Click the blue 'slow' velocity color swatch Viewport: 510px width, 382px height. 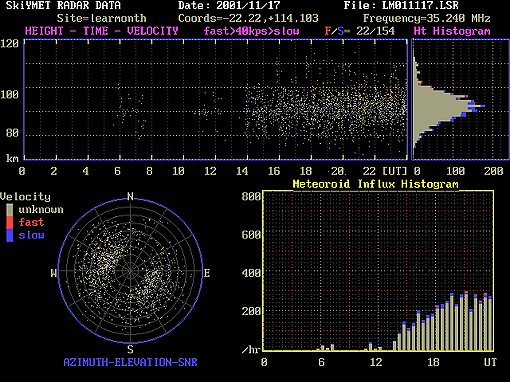10,235
